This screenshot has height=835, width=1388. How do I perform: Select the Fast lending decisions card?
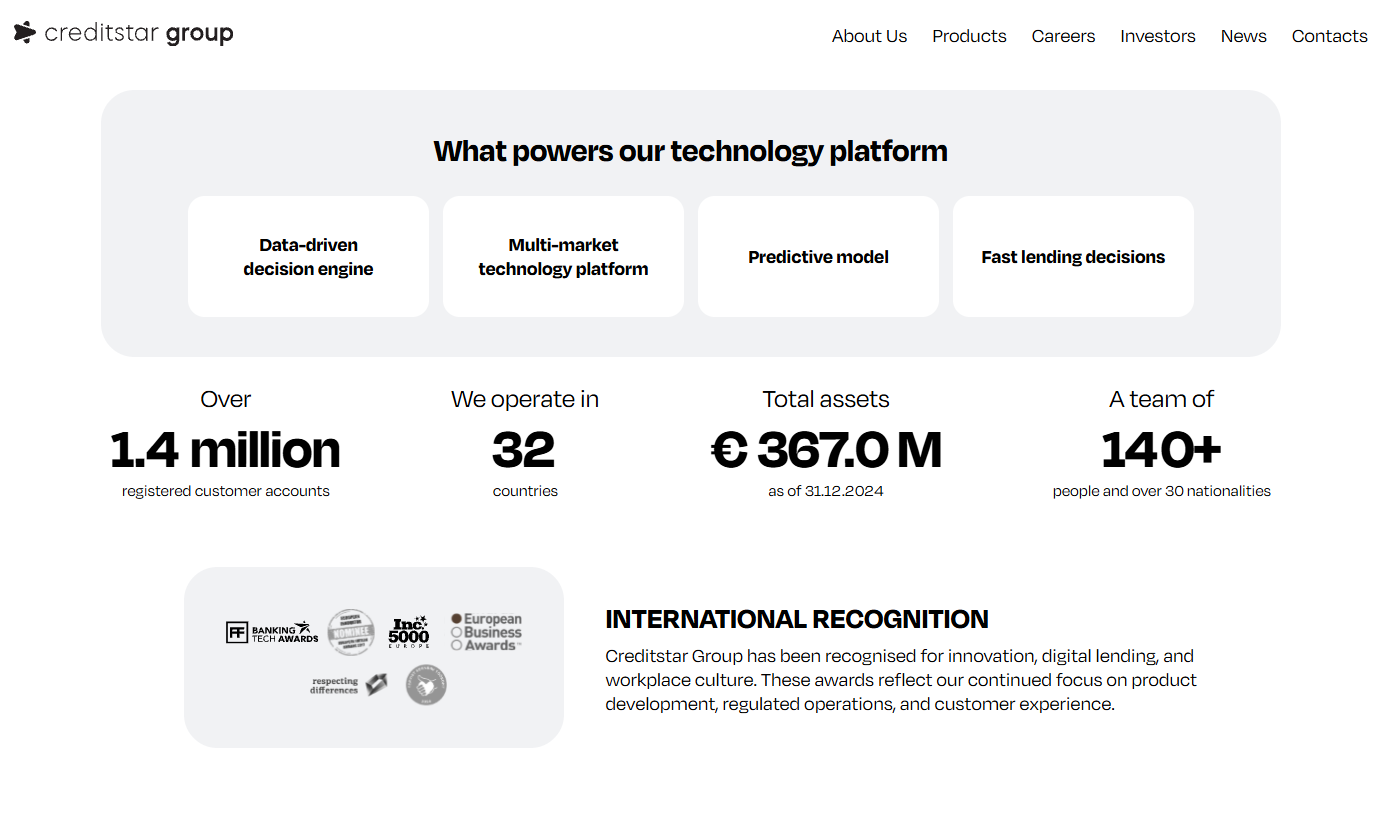click(1073, 256)
